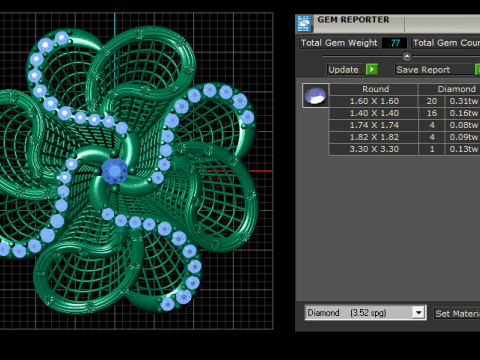Open the Diamond material dropdown arrow
The image size is (480, 360).
[x=418, y=313]
